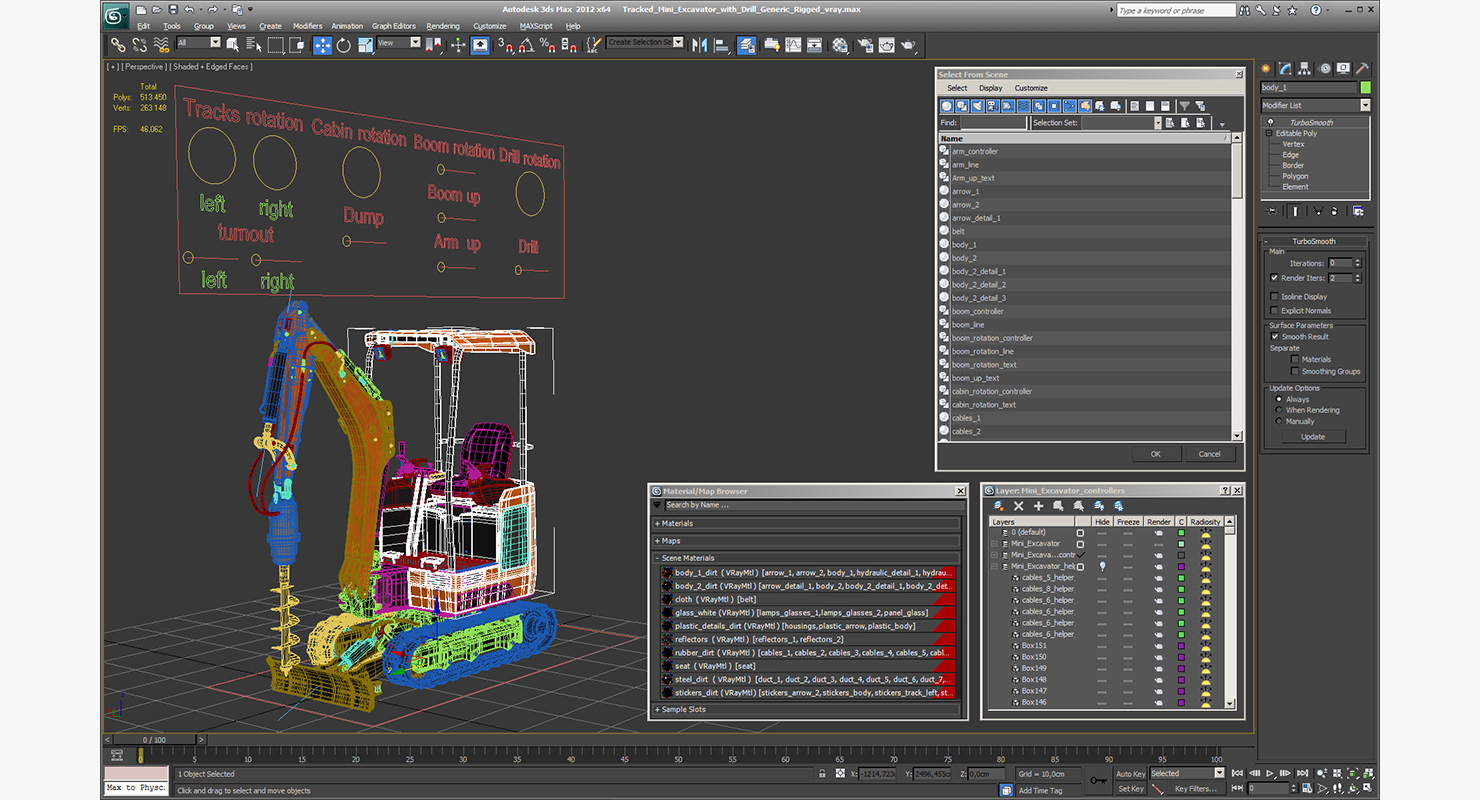Image resolution: width=1480 pixels, height=800 pixels.
Task: Choose the Select by Name toolbar icon
Action: (x=253, y=45)
